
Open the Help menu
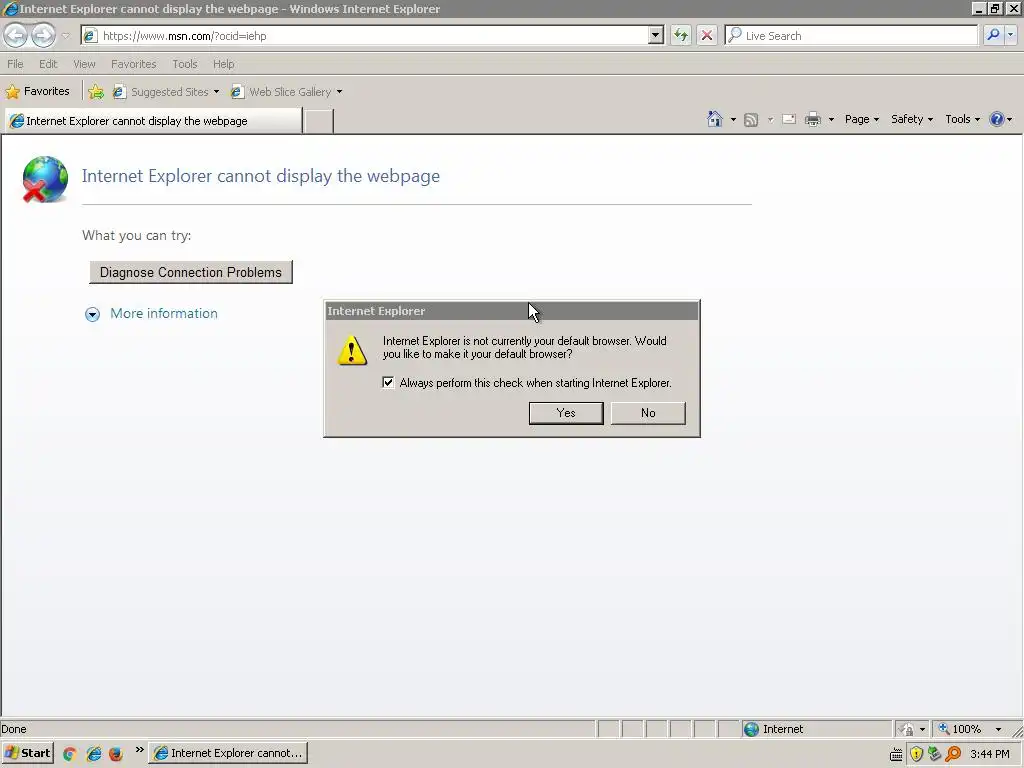(x=223, y=64)
